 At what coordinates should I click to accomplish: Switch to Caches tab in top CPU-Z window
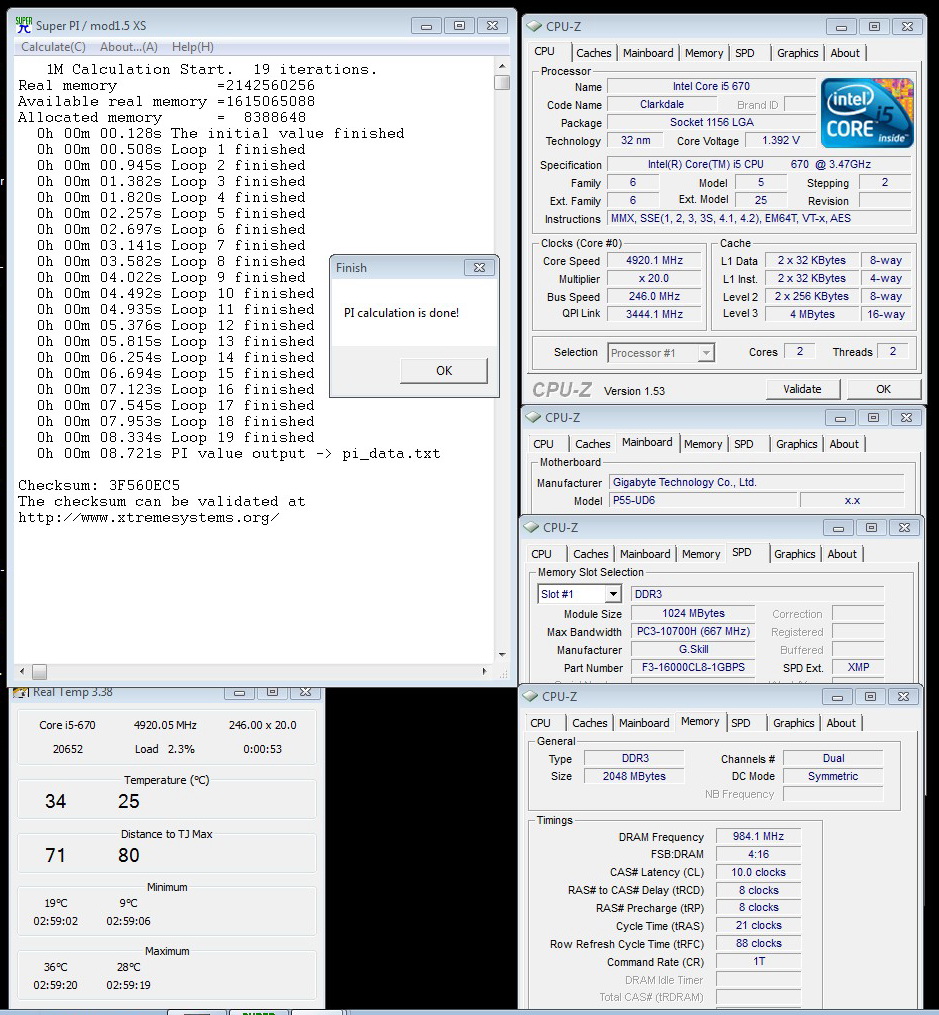click(593, 53)
